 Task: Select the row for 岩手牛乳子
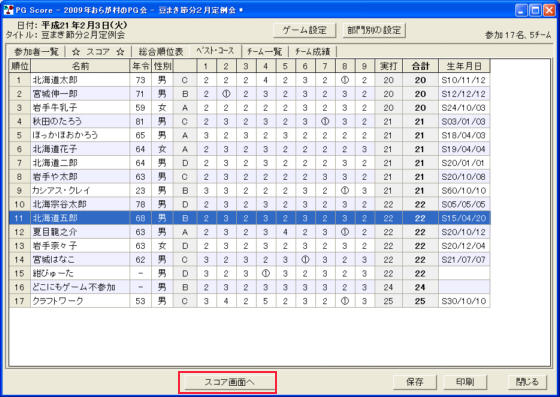[249, 108]
